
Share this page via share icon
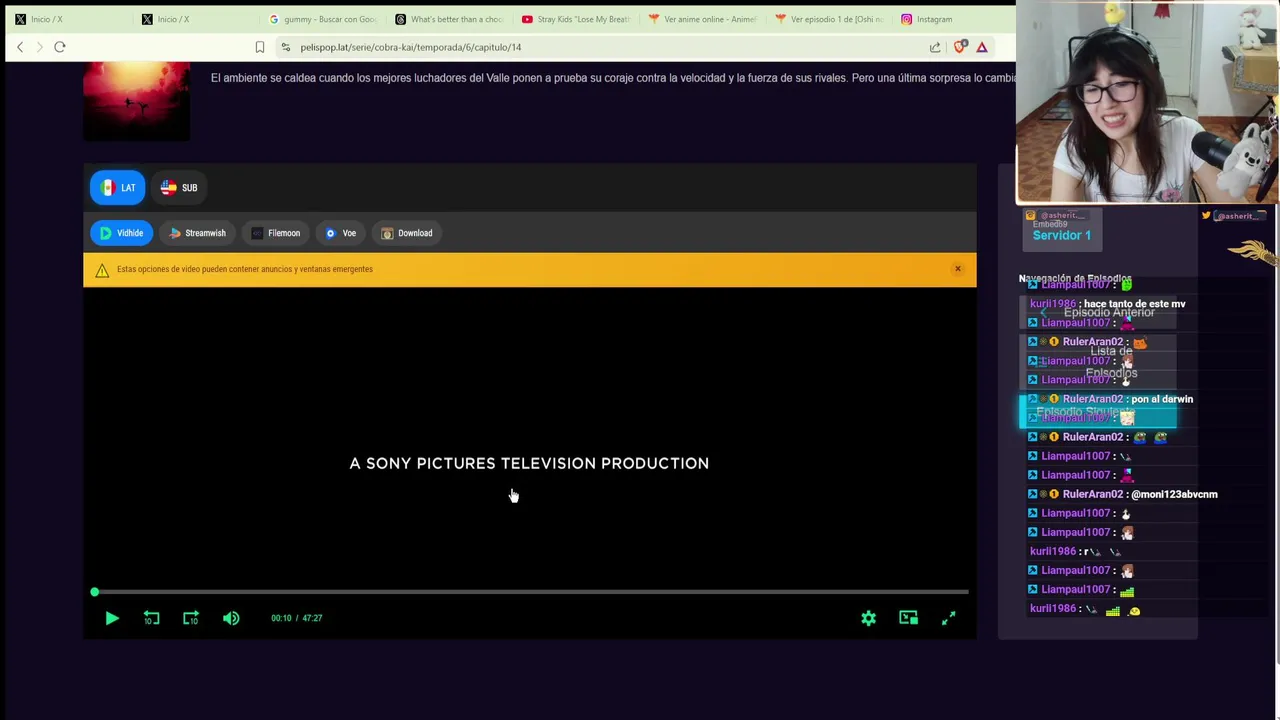click(935, 47)
